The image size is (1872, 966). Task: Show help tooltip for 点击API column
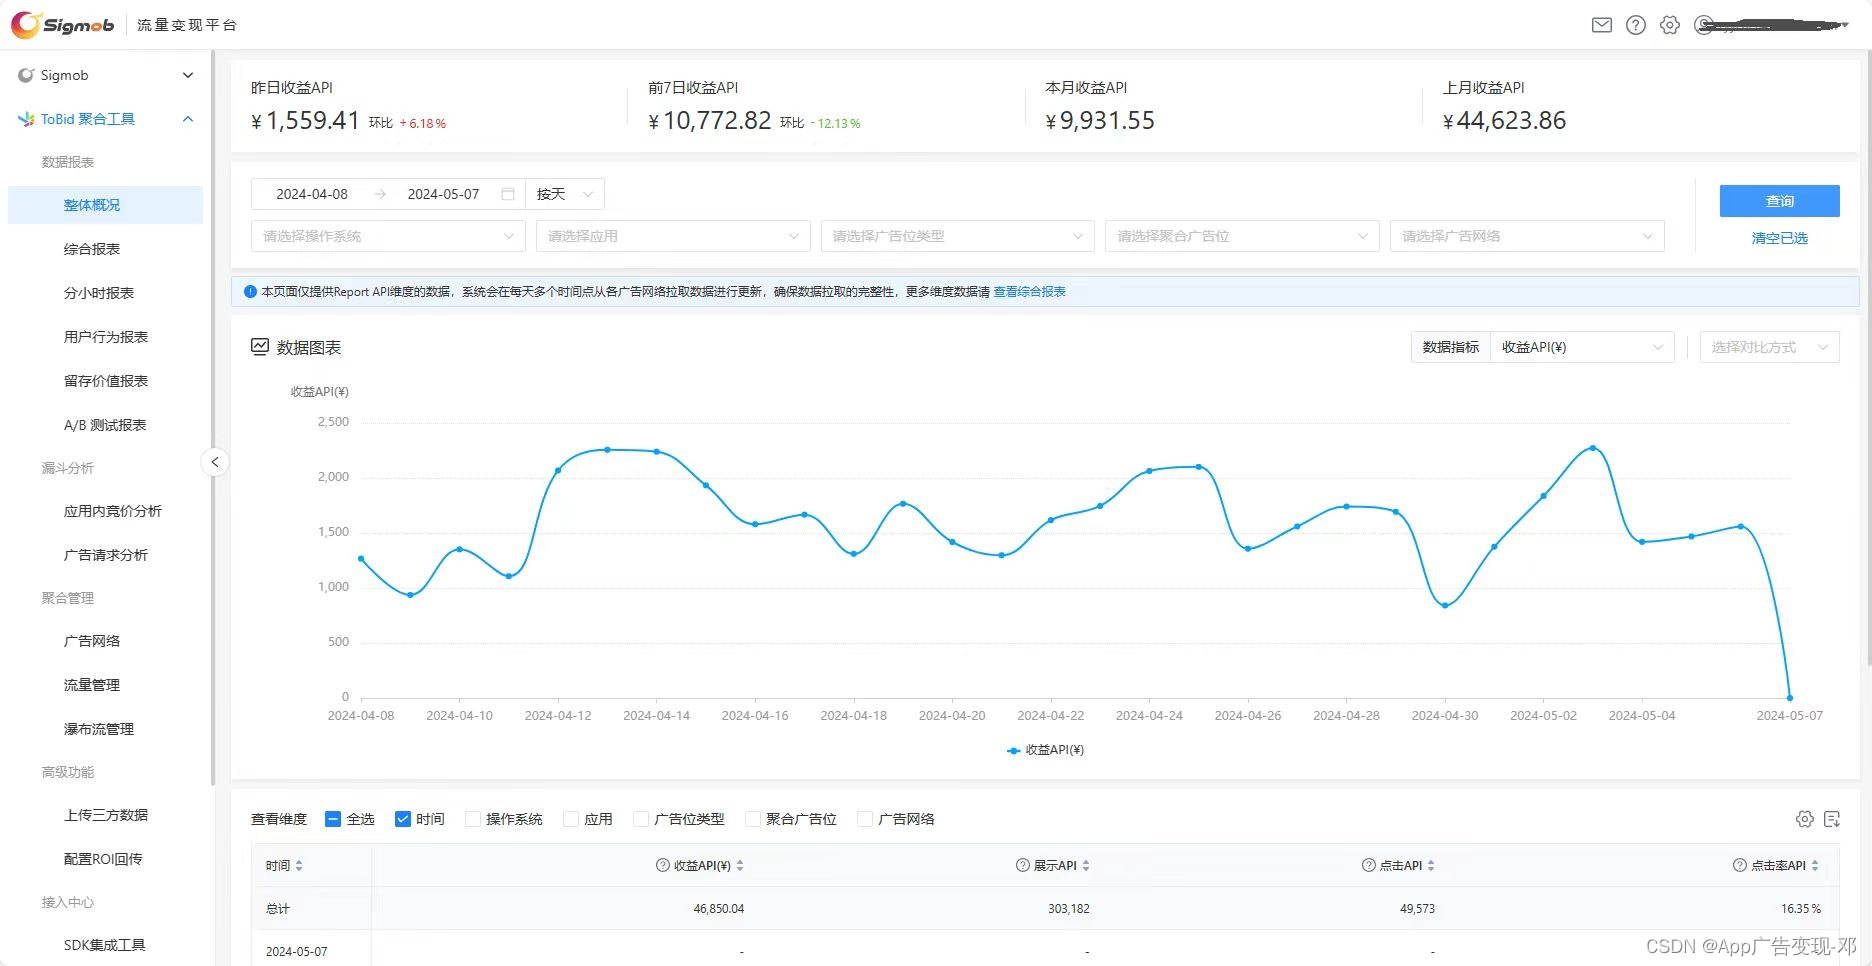coord(1369,866)
